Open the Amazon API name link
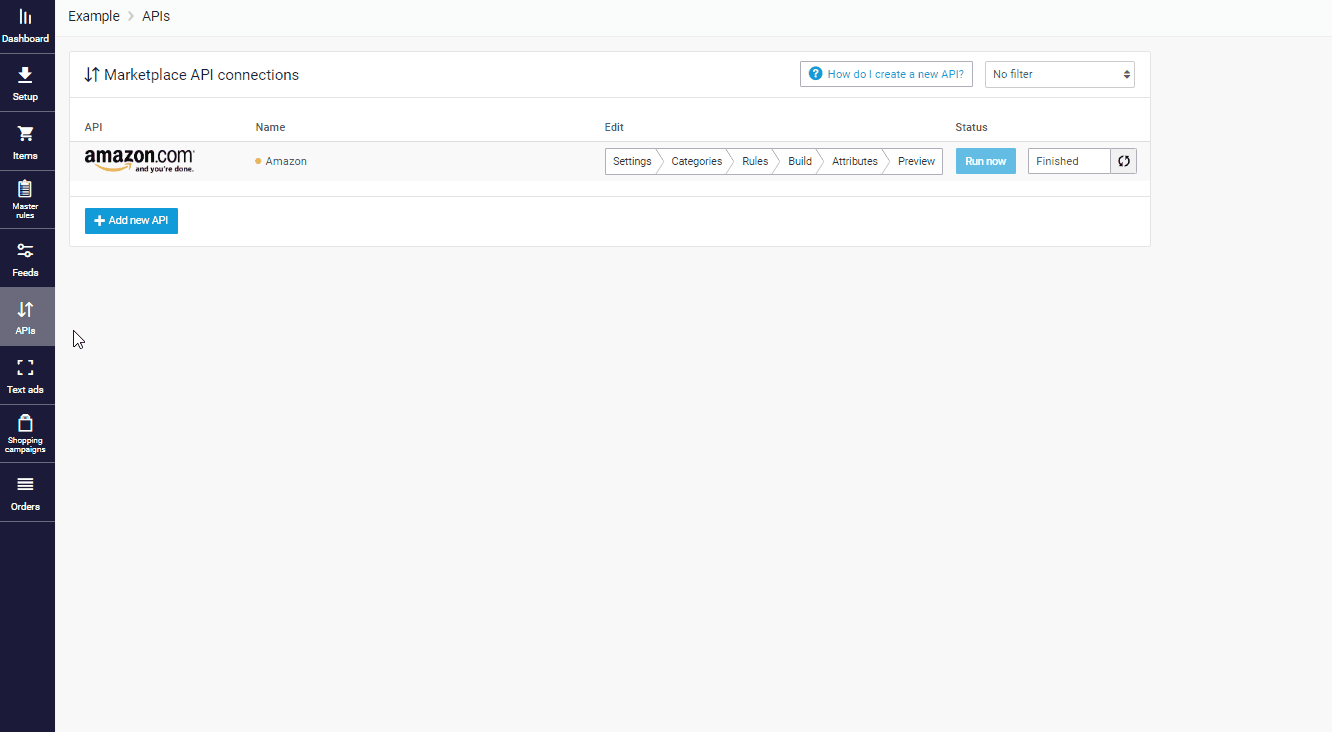1332x732 pixels. pyautogui.click(x=286, y=161)
